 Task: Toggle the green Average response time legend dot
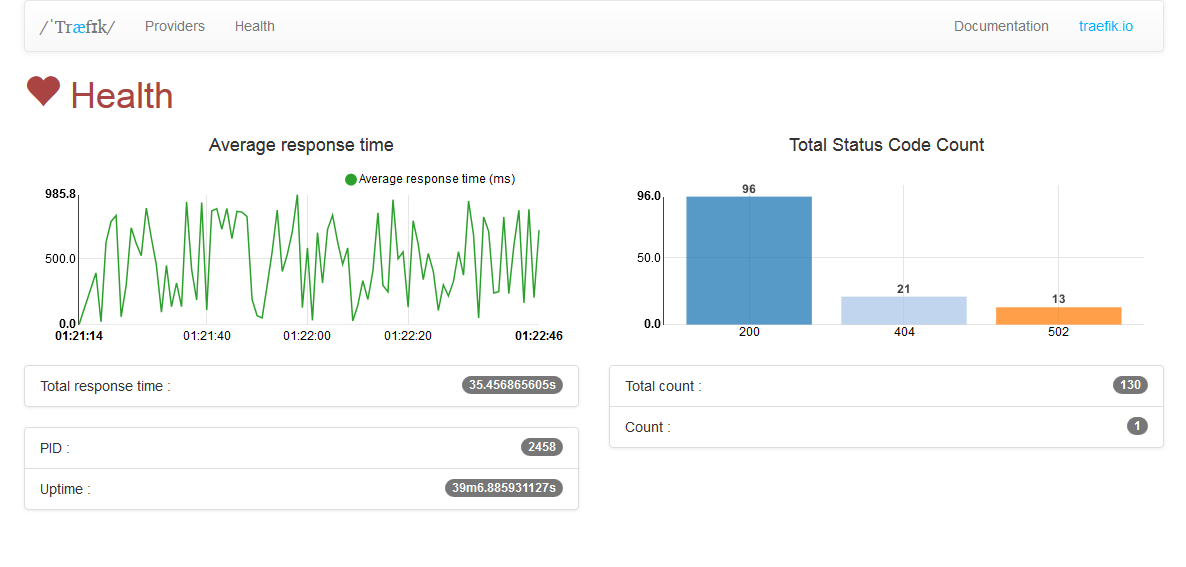pyautogui.click(x=351, y=179)
